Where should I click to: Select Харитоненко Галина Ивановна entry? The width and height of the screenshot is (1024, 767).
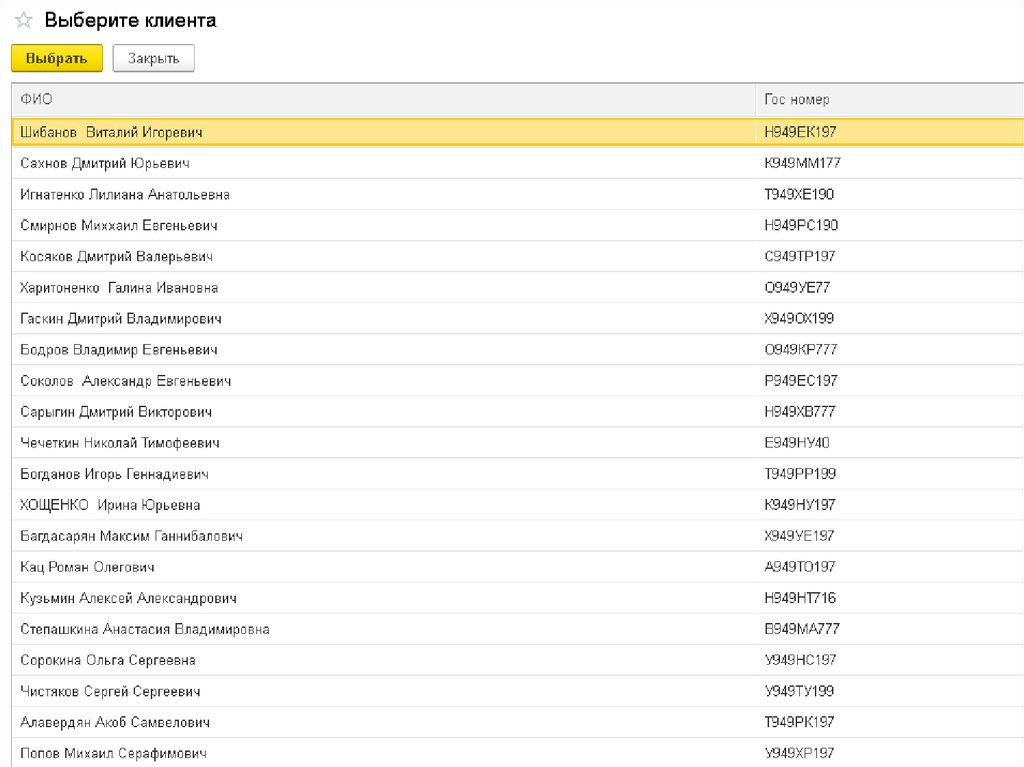119,288
